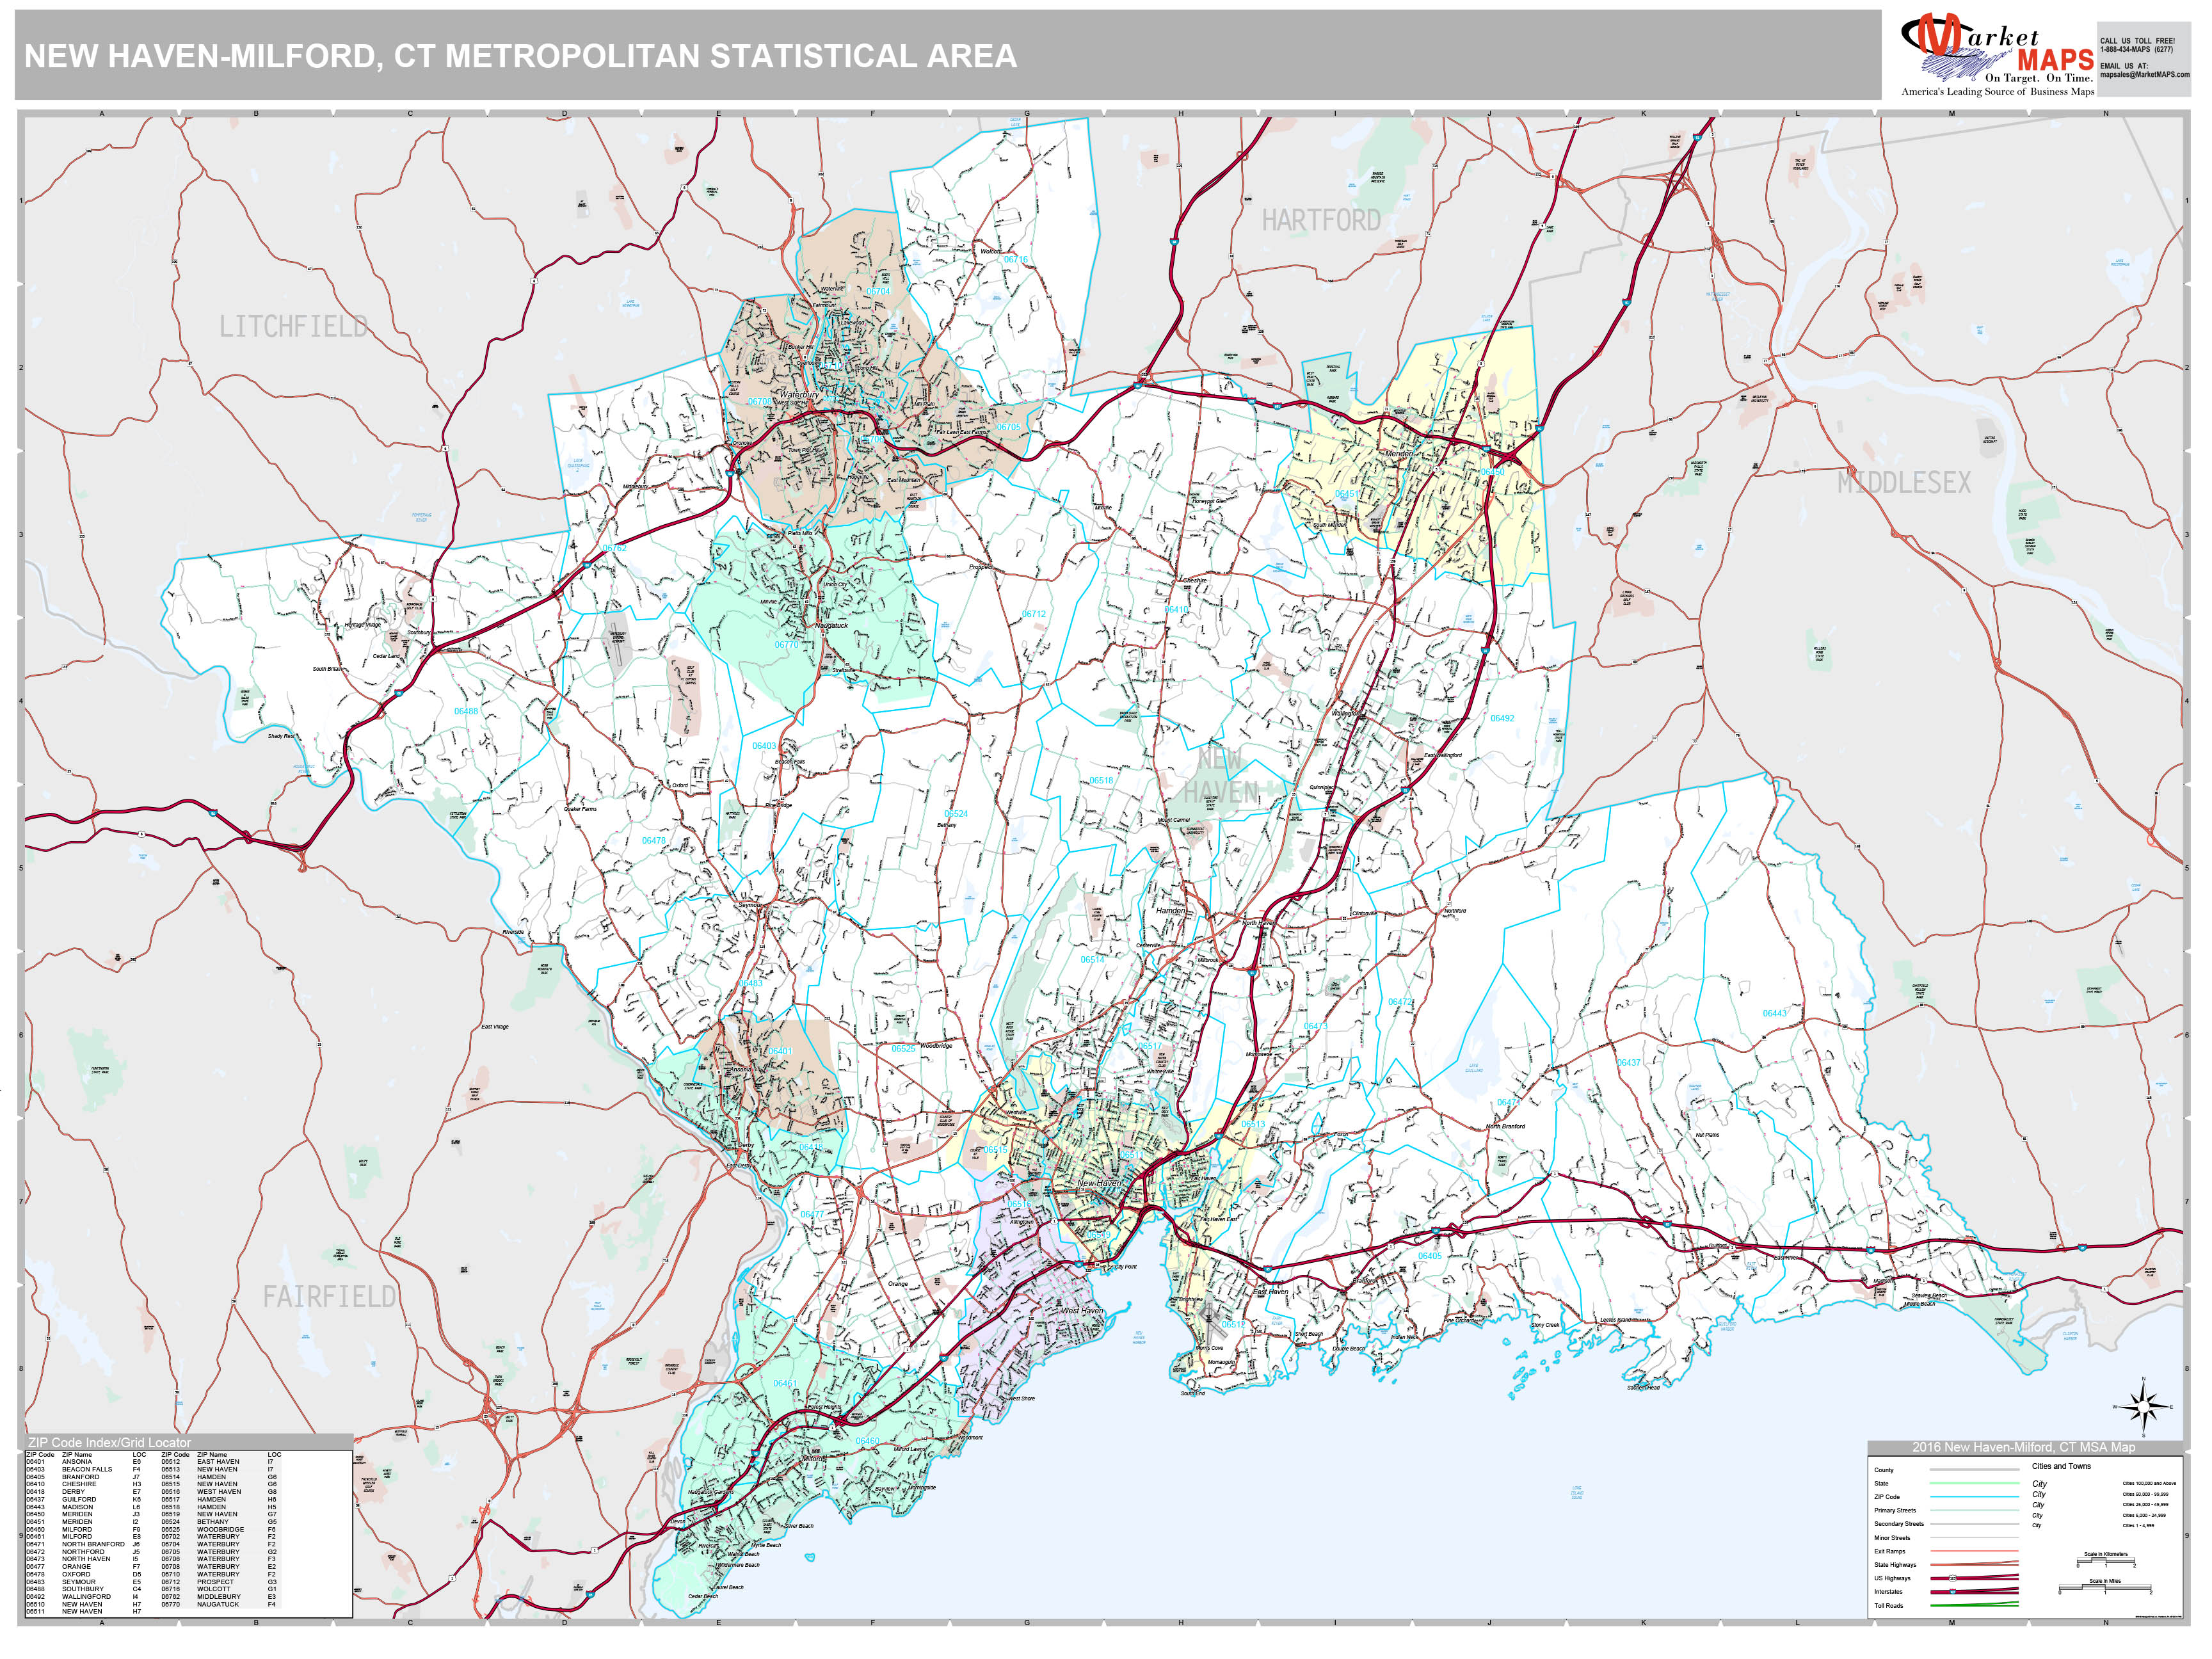Click the 06471 NORTH BRANFORD index row
This screenshot has height=1659, width=2212.
tap(84, 1544)
